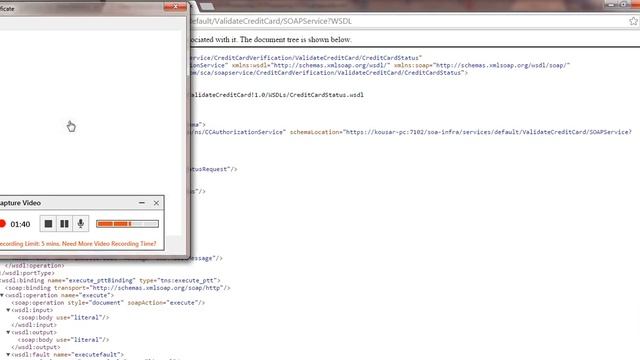Click the 01:40 recording timer
The image size is (640, 360).
pyautogui.click(x=20, y=224)
